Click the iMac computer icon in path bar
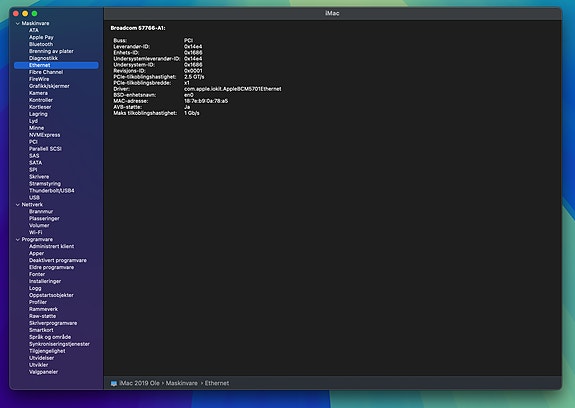 click(114, 383)
